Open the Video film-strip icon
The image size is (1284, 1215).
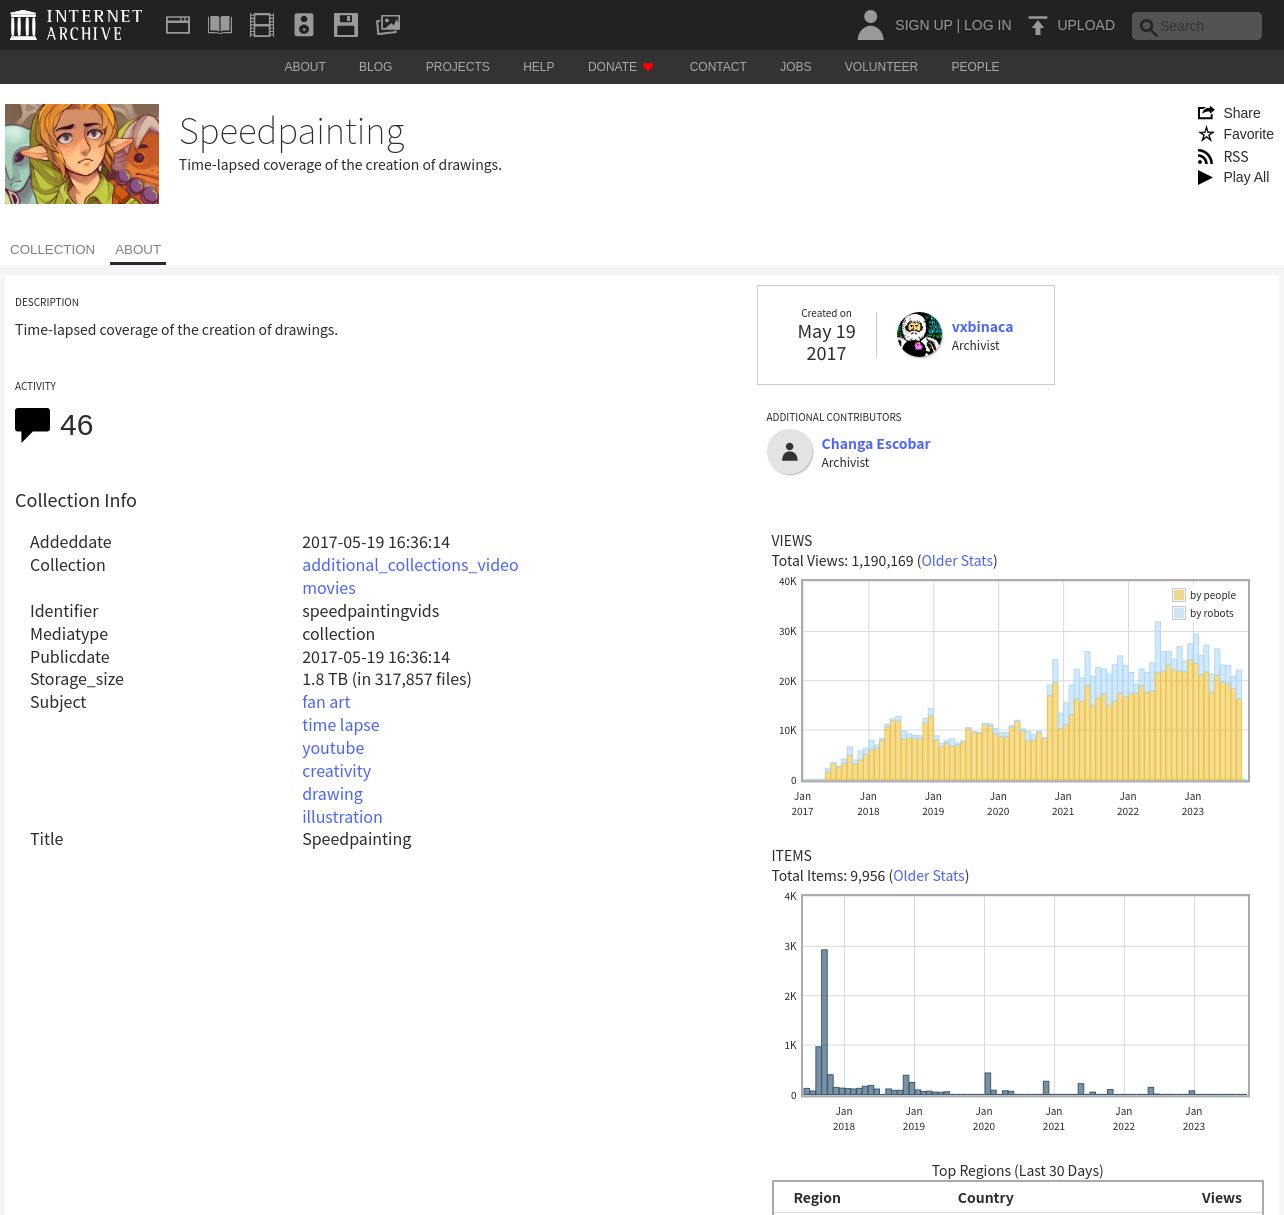point(262,25)
